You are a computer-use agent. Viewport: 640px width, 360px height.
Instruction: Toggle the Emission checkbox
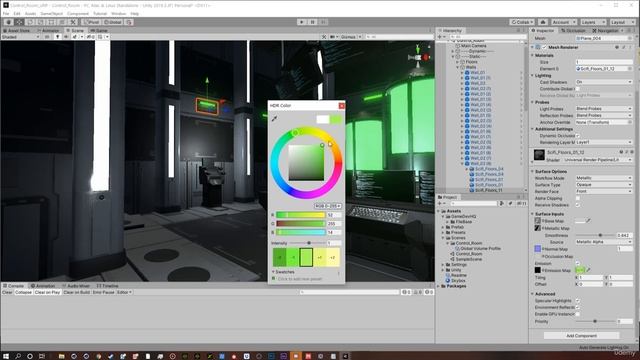578,263
